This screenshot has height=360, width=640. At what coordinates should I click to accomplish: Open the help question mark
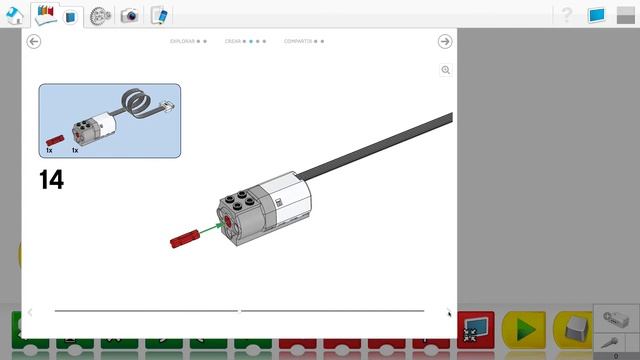[x=566, y=15]
